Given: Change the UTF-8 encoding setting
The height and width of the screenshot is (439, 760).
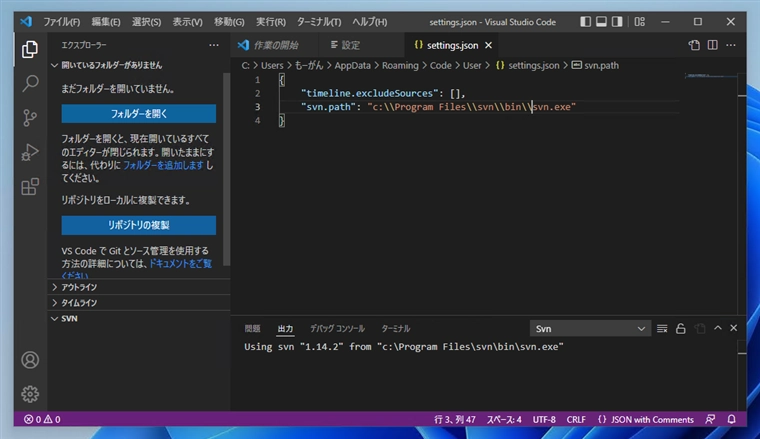Looking at the screenshot, I should 544,419.
